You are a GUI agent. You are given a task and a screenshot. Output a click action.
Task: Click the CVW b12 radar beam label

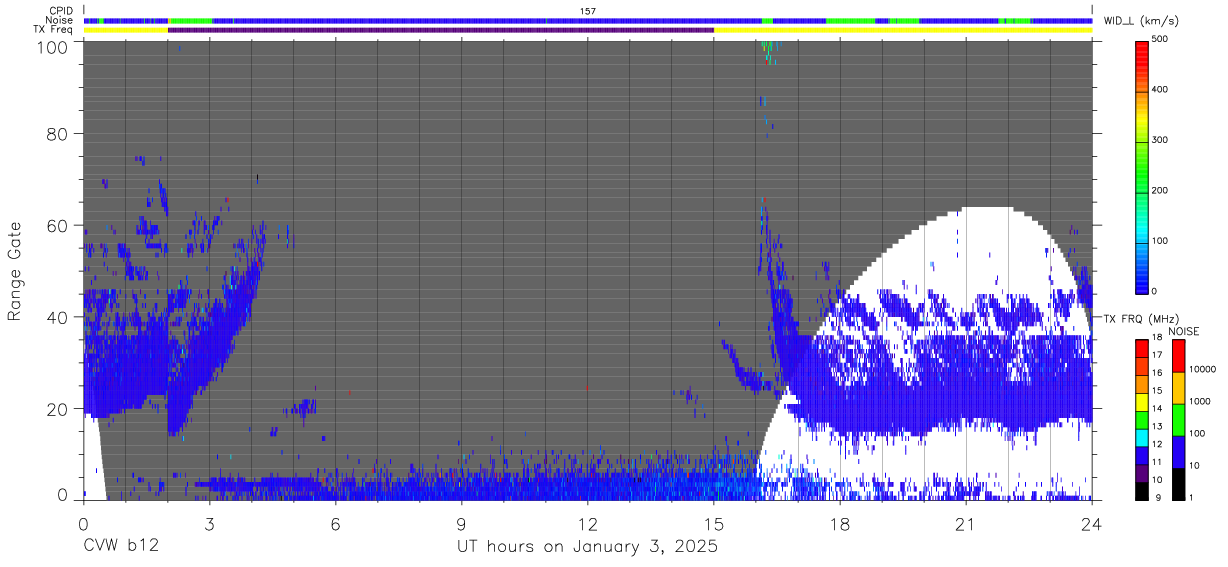(x=119, y=547)
